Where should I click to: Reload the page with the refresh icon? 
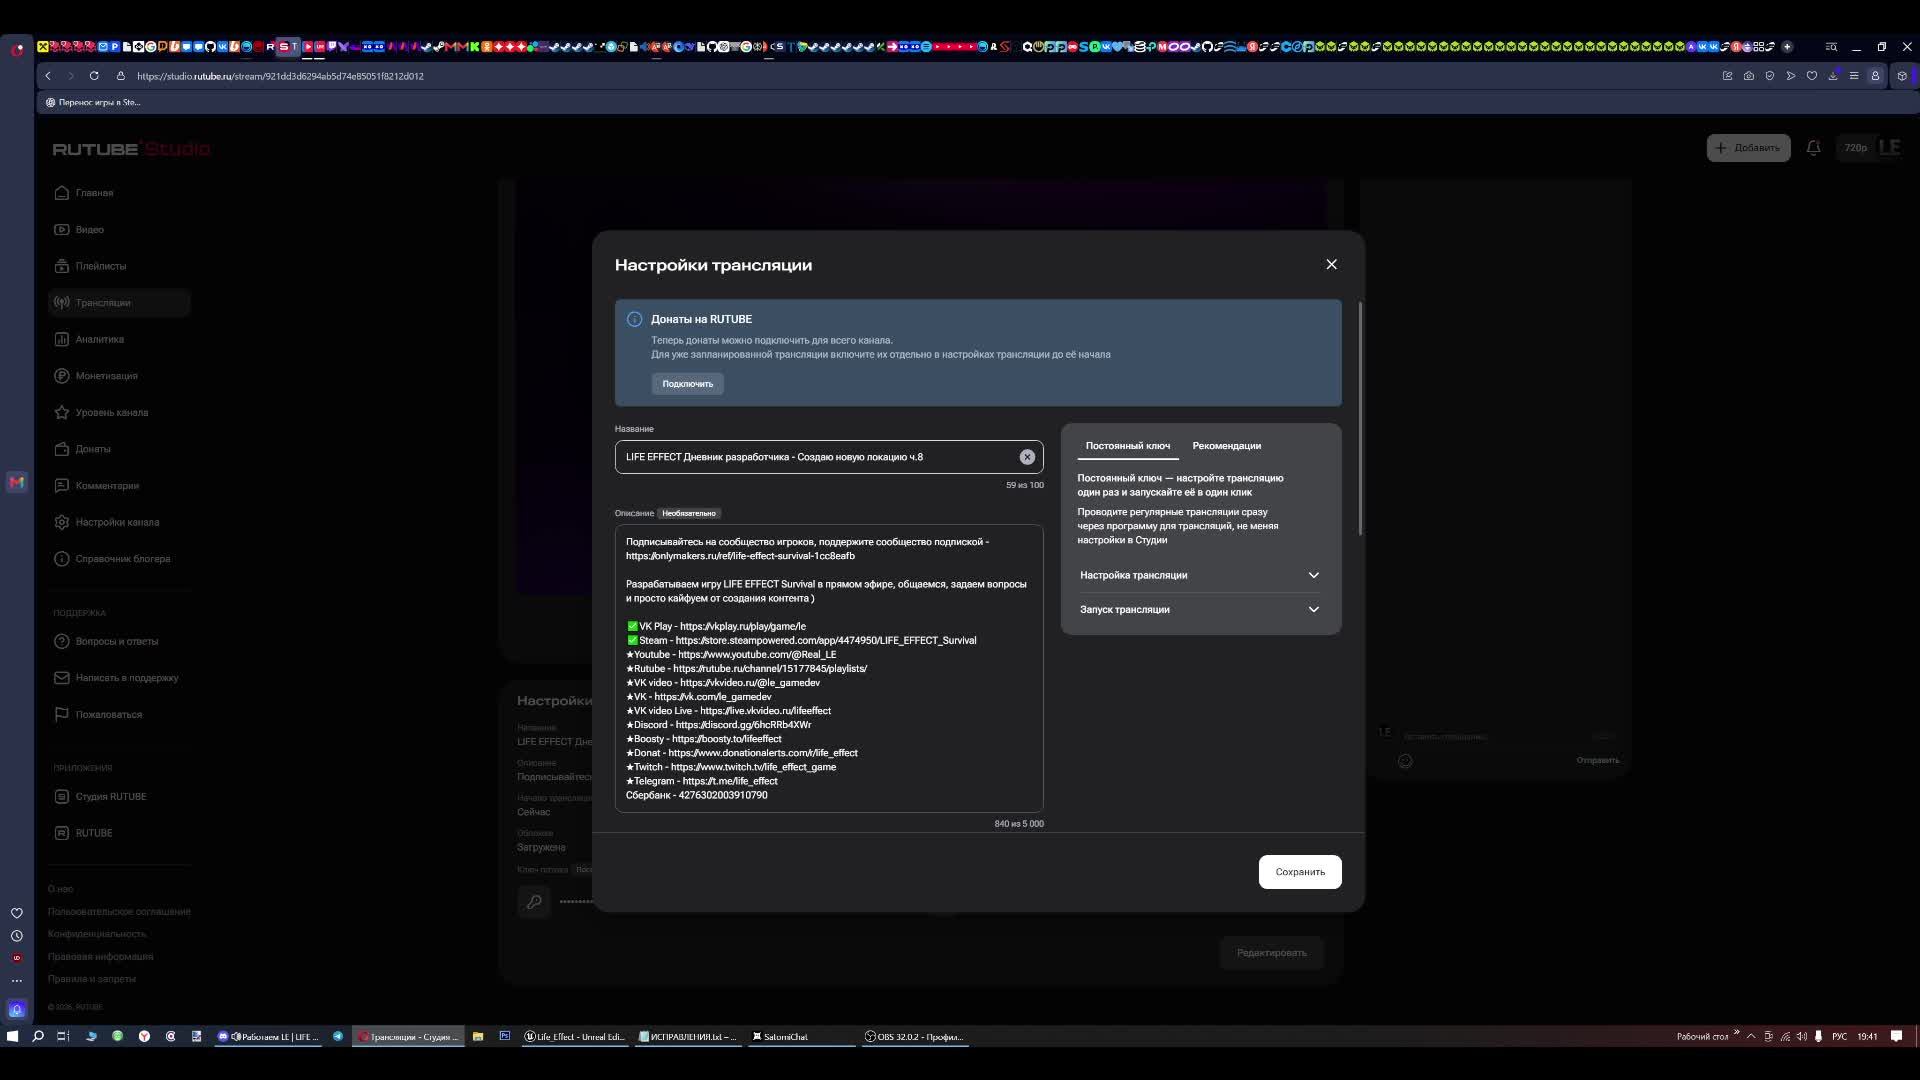coord(94,76)
